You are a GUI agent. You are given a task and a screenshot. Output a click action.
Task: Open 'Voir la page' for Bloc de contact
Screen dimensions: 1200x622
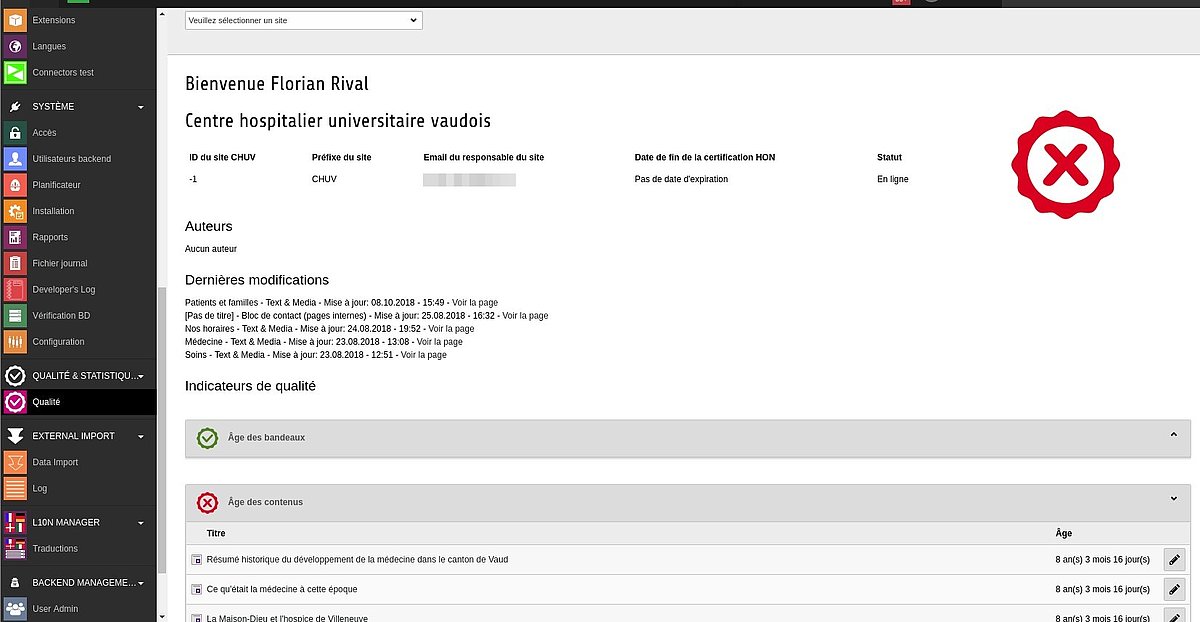525,315
